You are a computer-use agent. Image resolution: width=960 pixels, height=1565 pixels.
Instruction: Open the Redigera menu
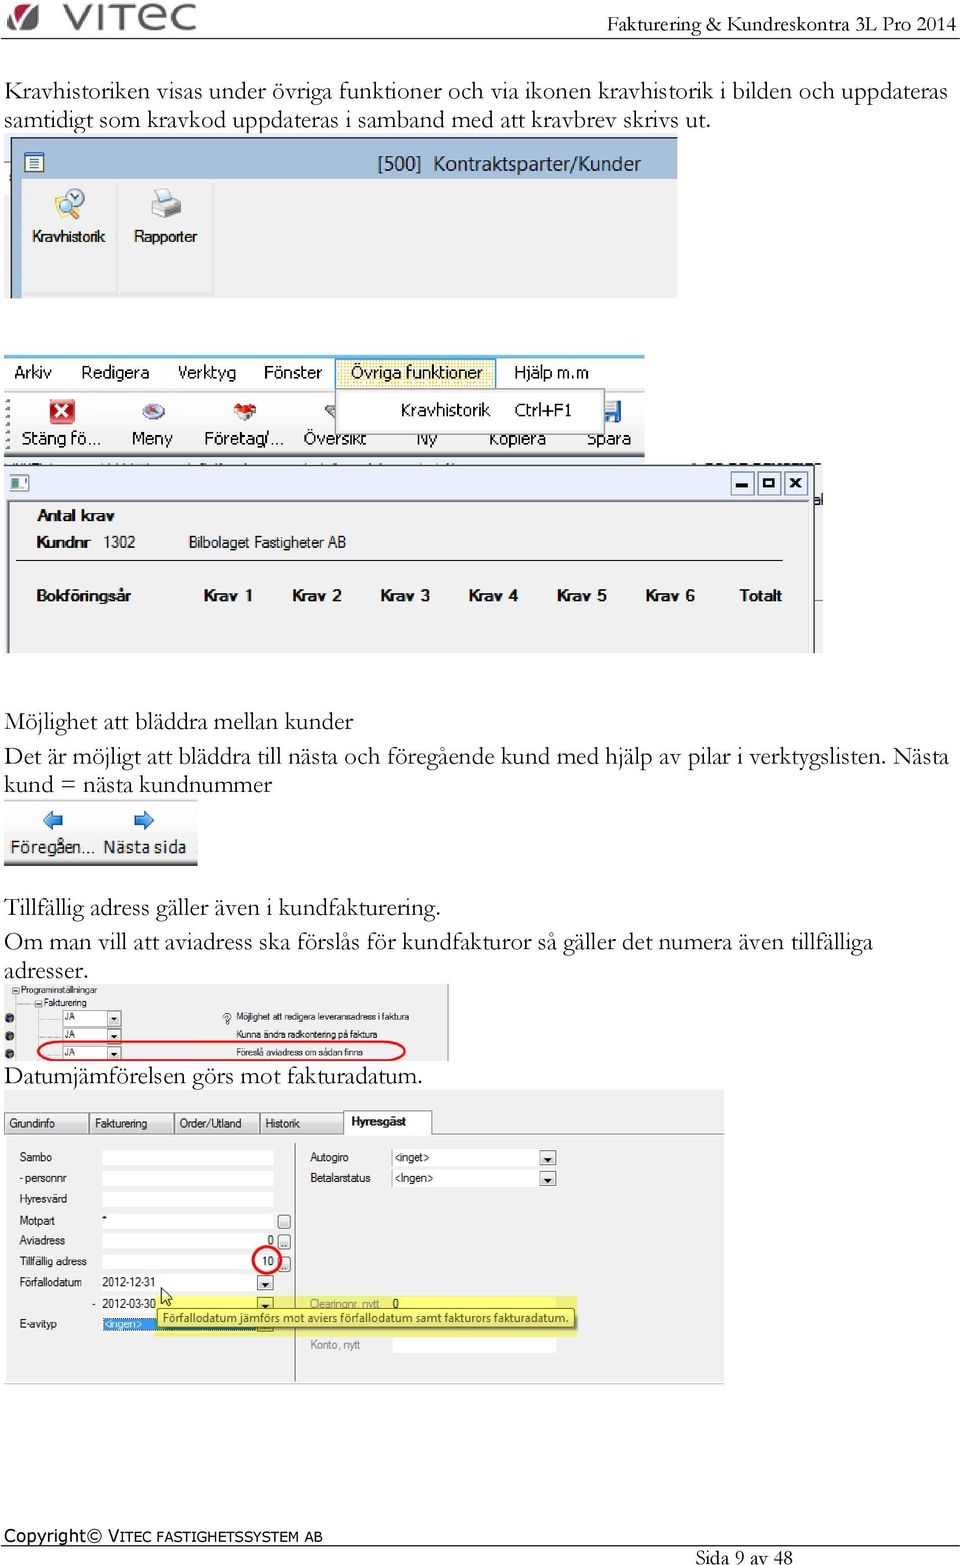(x=115, y=372)
